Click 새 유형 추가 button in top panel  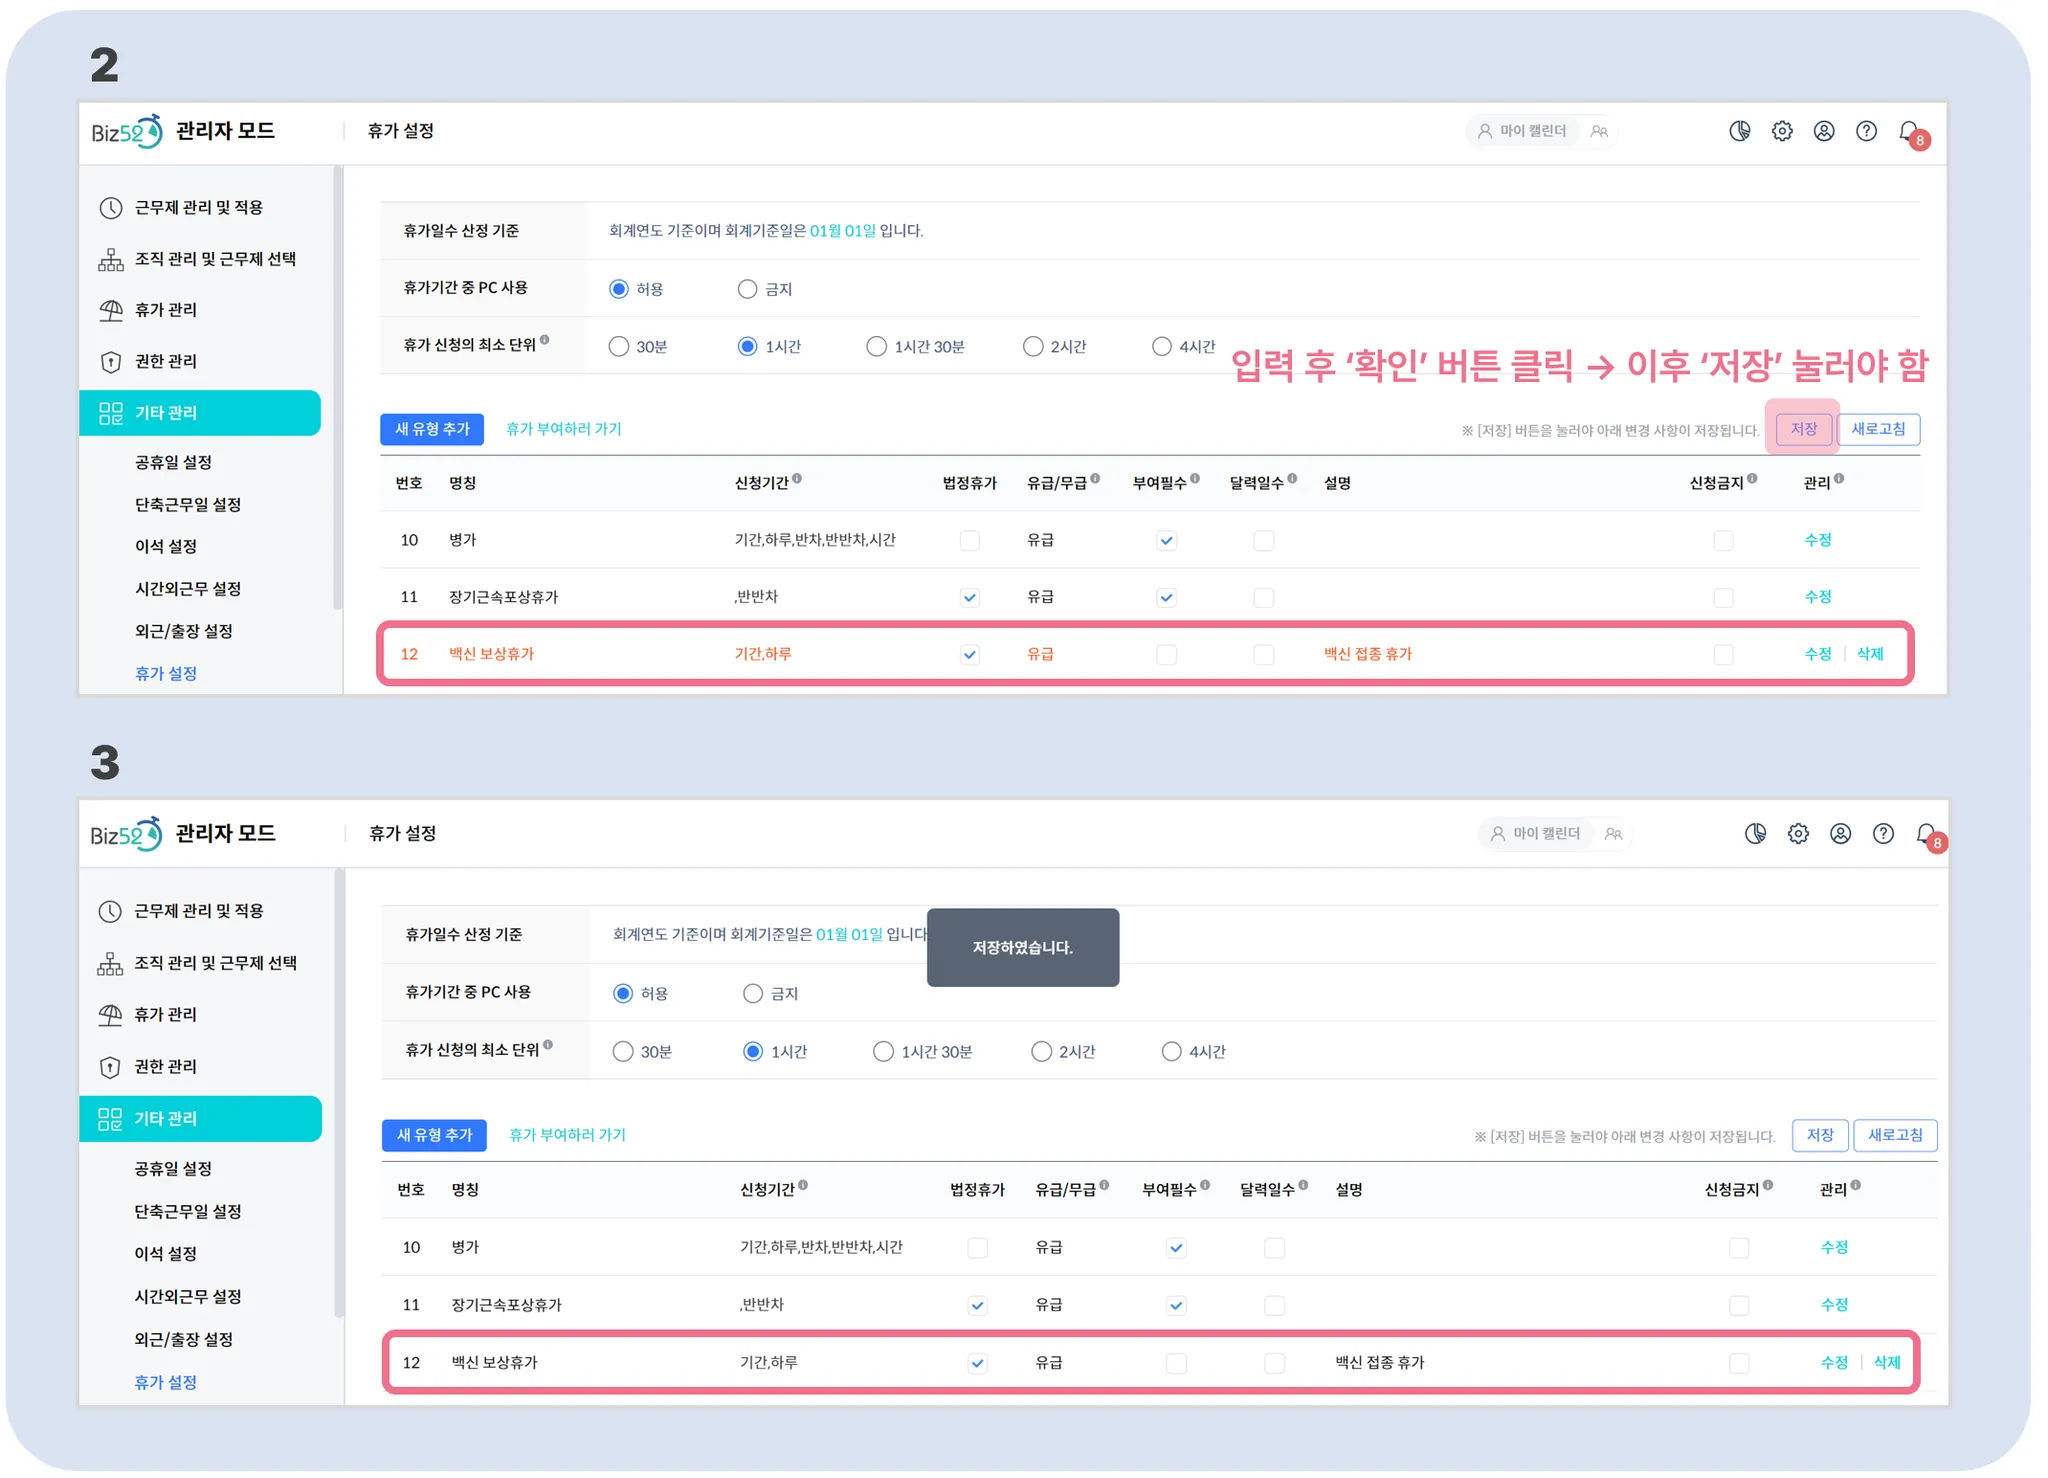[x=432, y=429]
